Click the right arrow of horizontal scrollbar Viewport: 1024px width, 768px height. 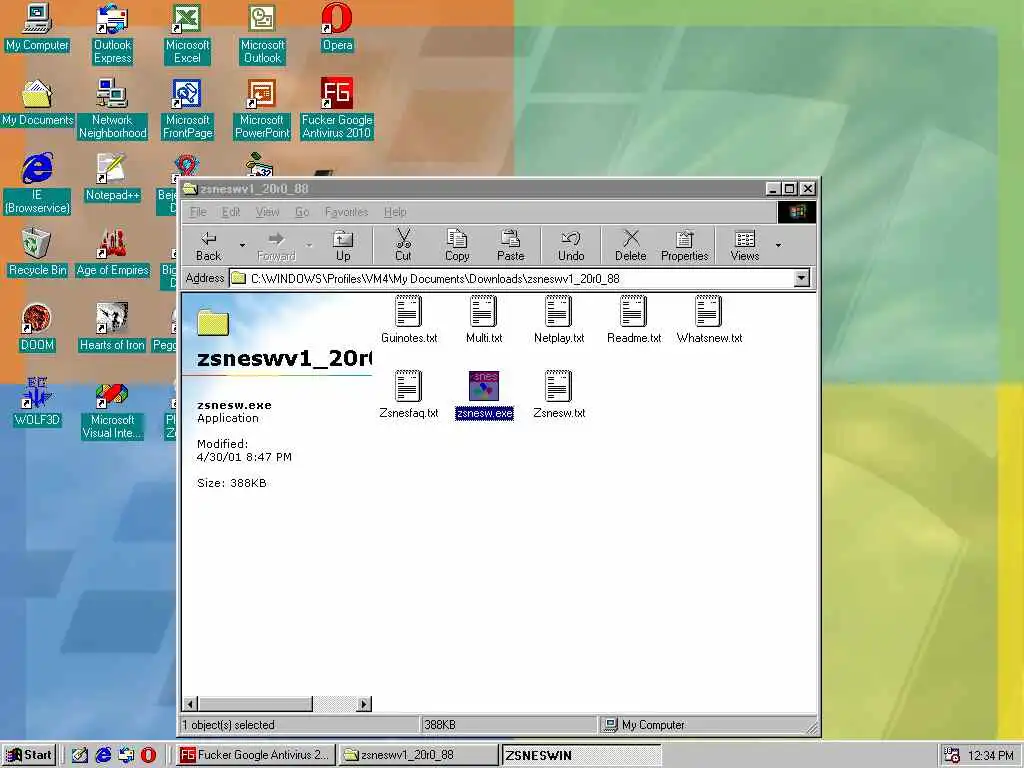364,704
